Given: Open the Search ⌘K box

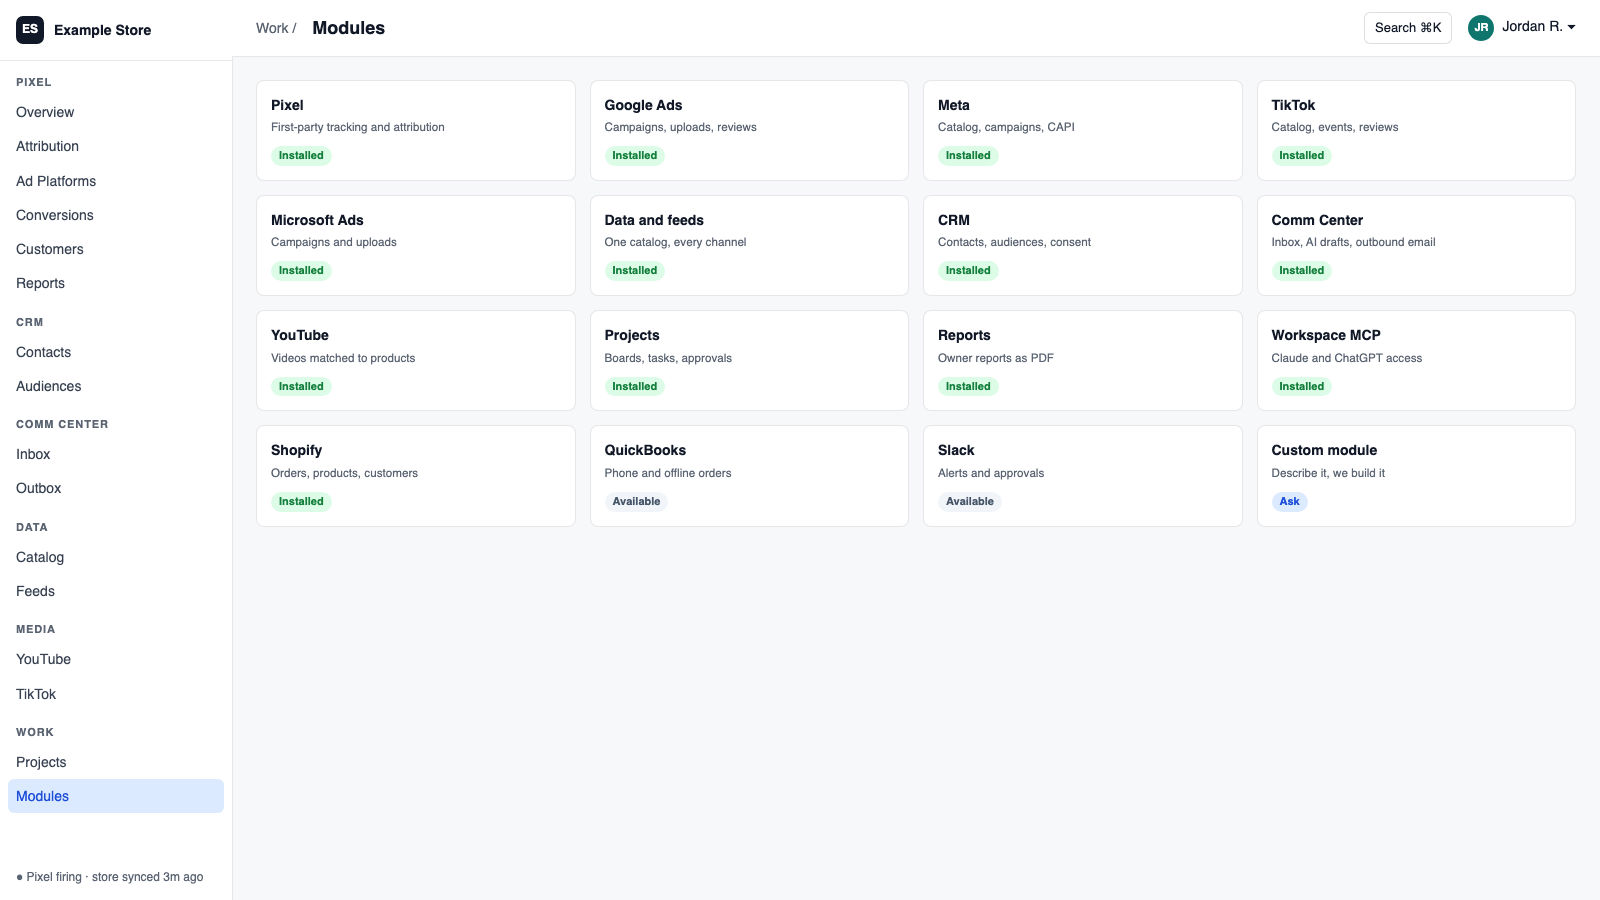Looking at the screenshot, I should click(1408, 28).
